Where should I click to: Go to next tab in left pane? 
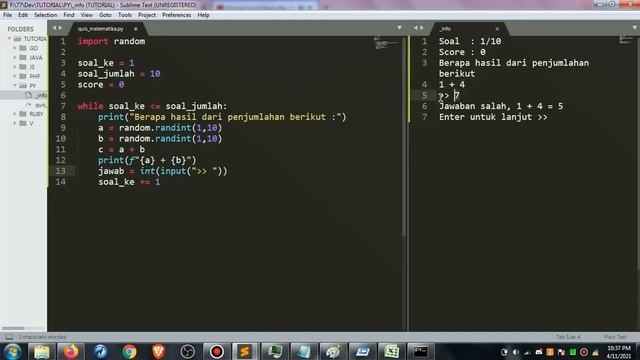click(60, 28)
